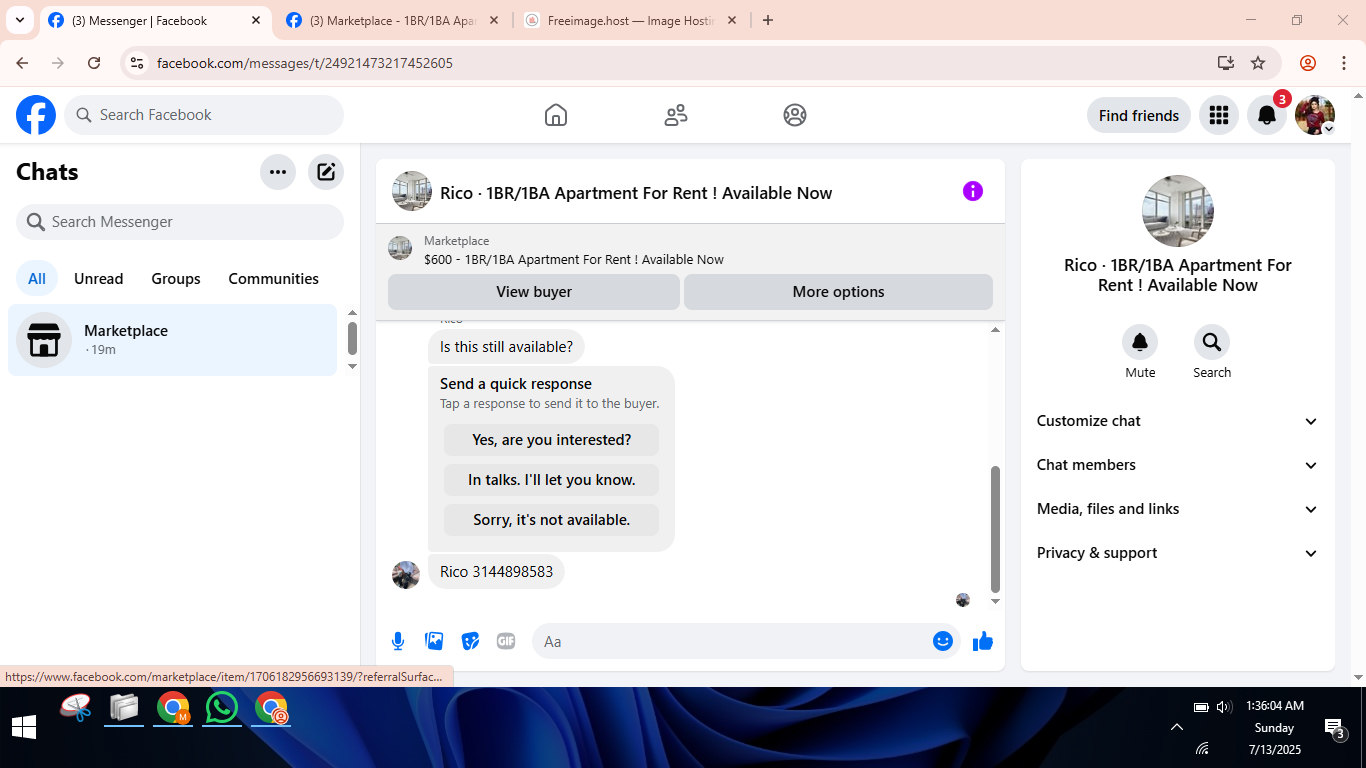Viewport: 1366px width, 768px height.
Task: Open the Groups icon in top navigation
Action: click(x=795, y=115)
